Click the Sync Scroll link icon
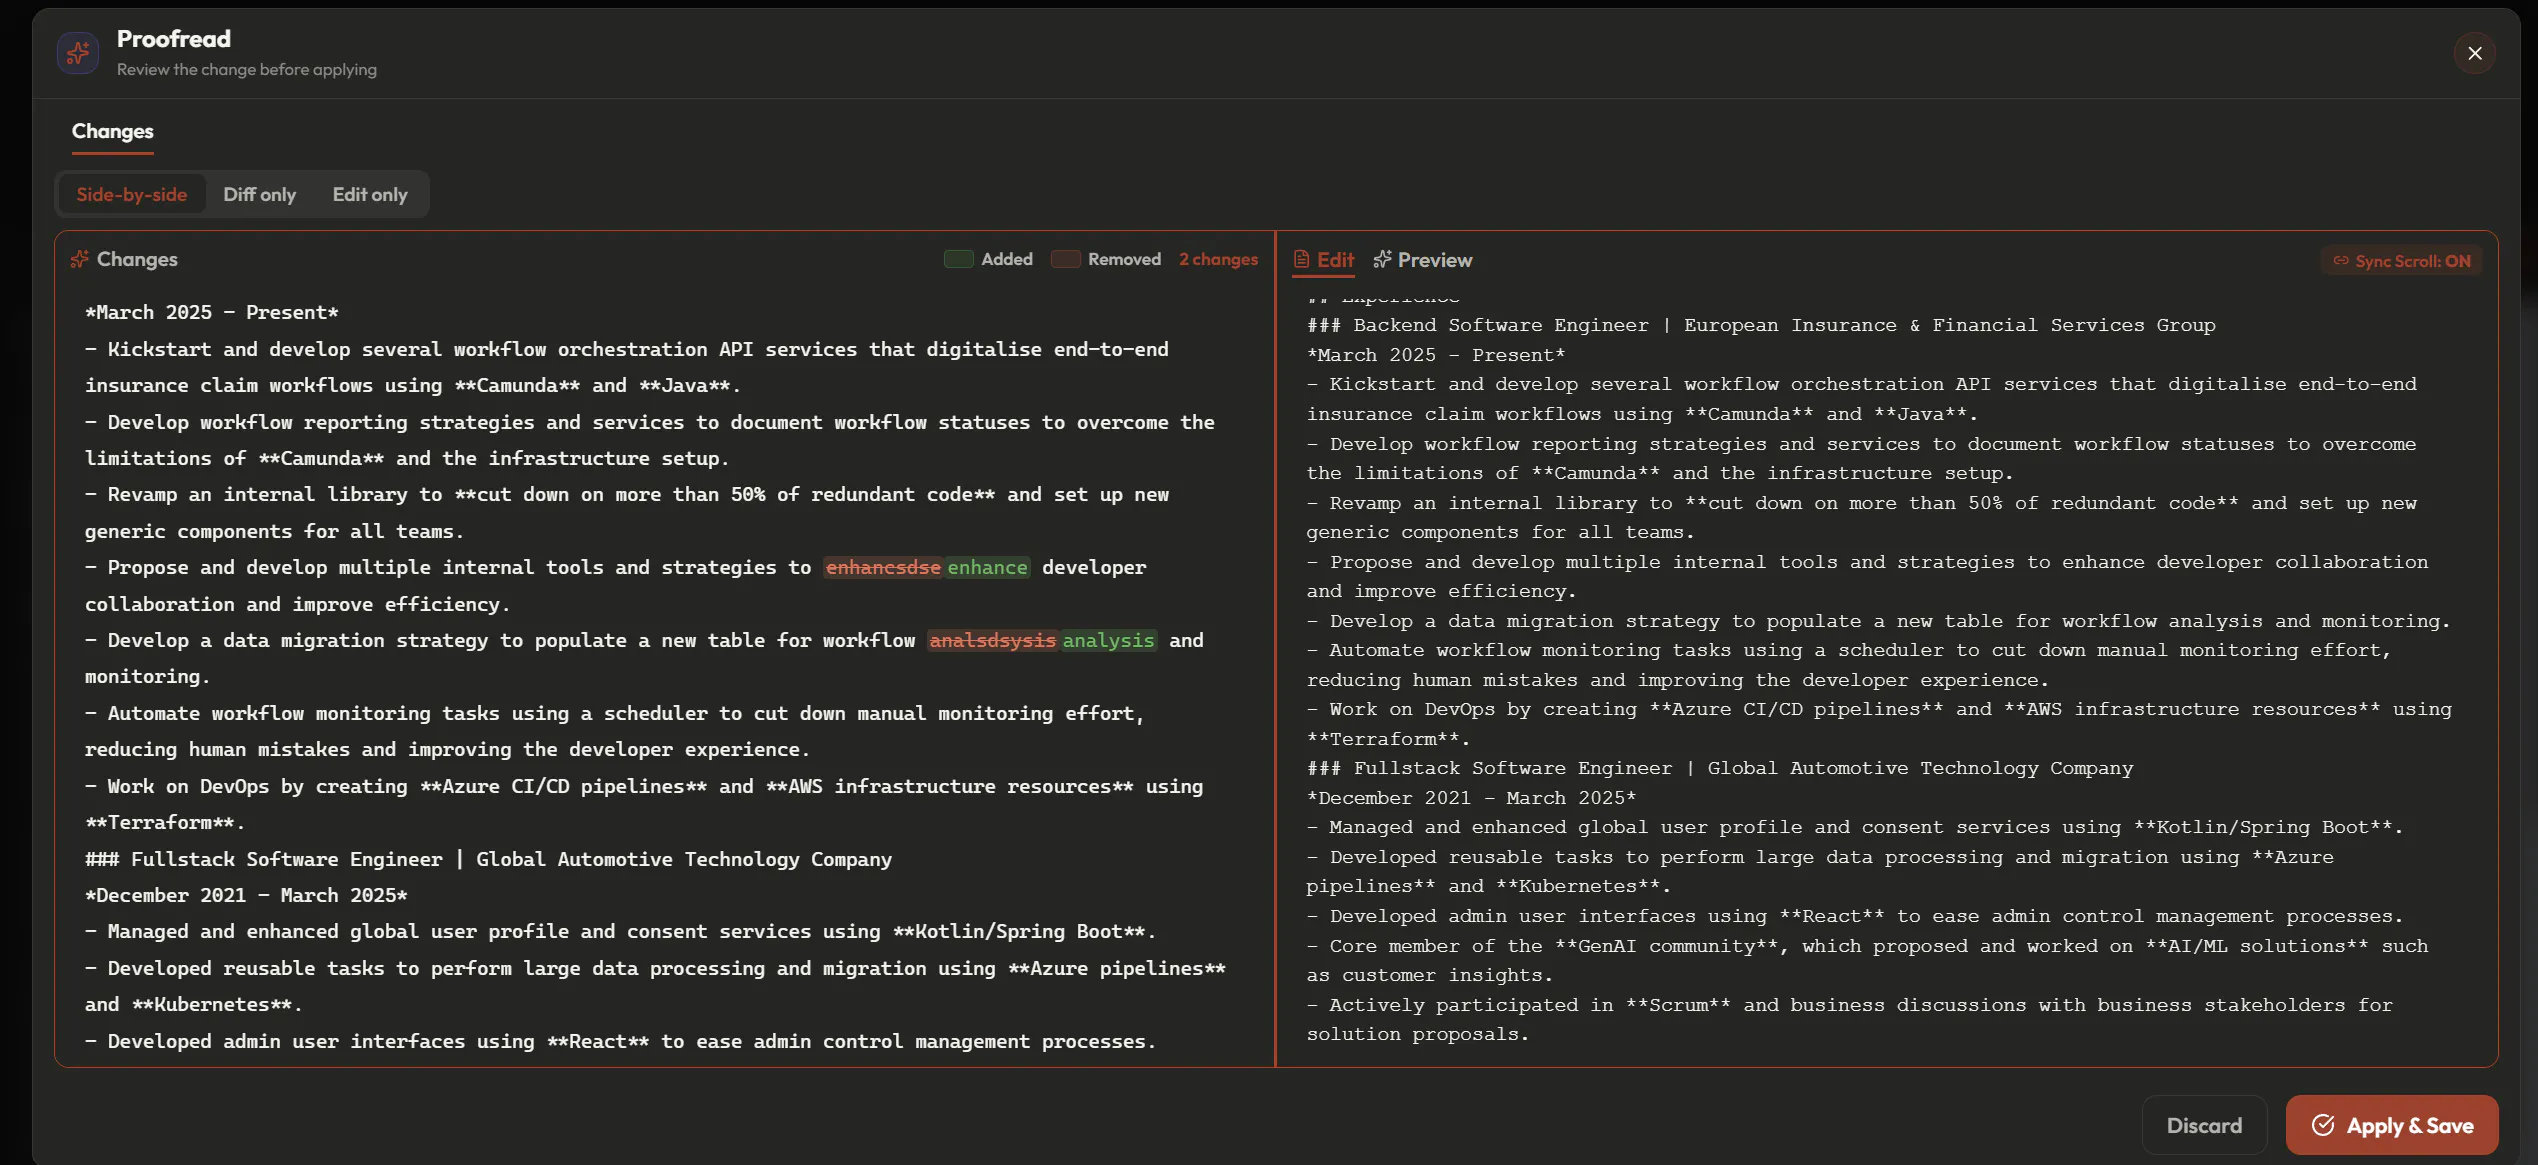 click(x=2341, y=261)
